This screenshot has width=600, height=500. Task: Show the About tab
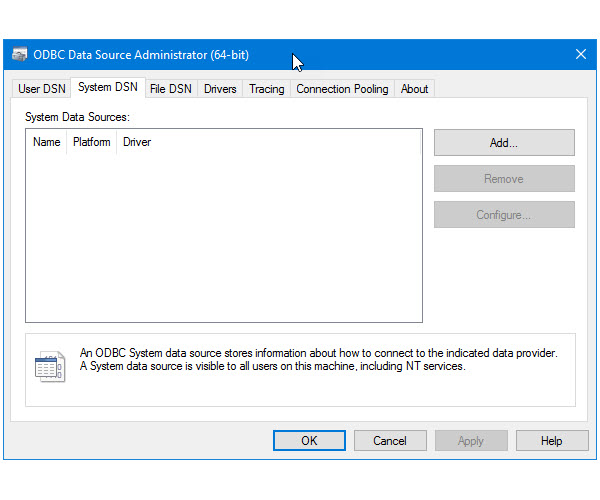pos(414,89)
